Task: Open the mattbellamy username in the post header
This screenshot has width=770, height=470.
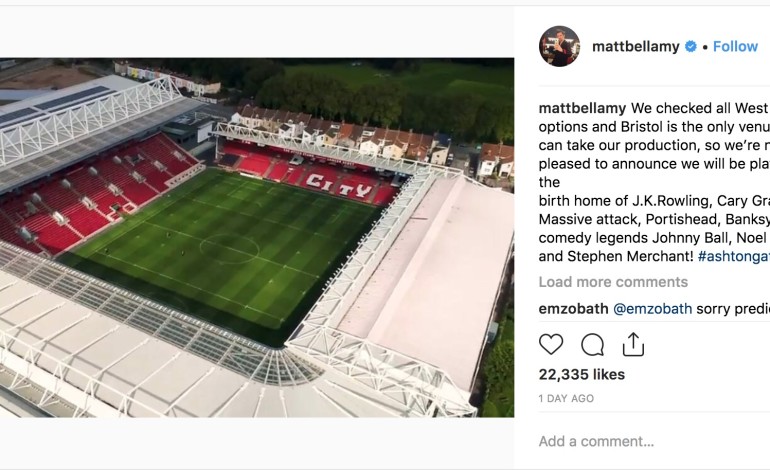Action: [x=637, y=47]
